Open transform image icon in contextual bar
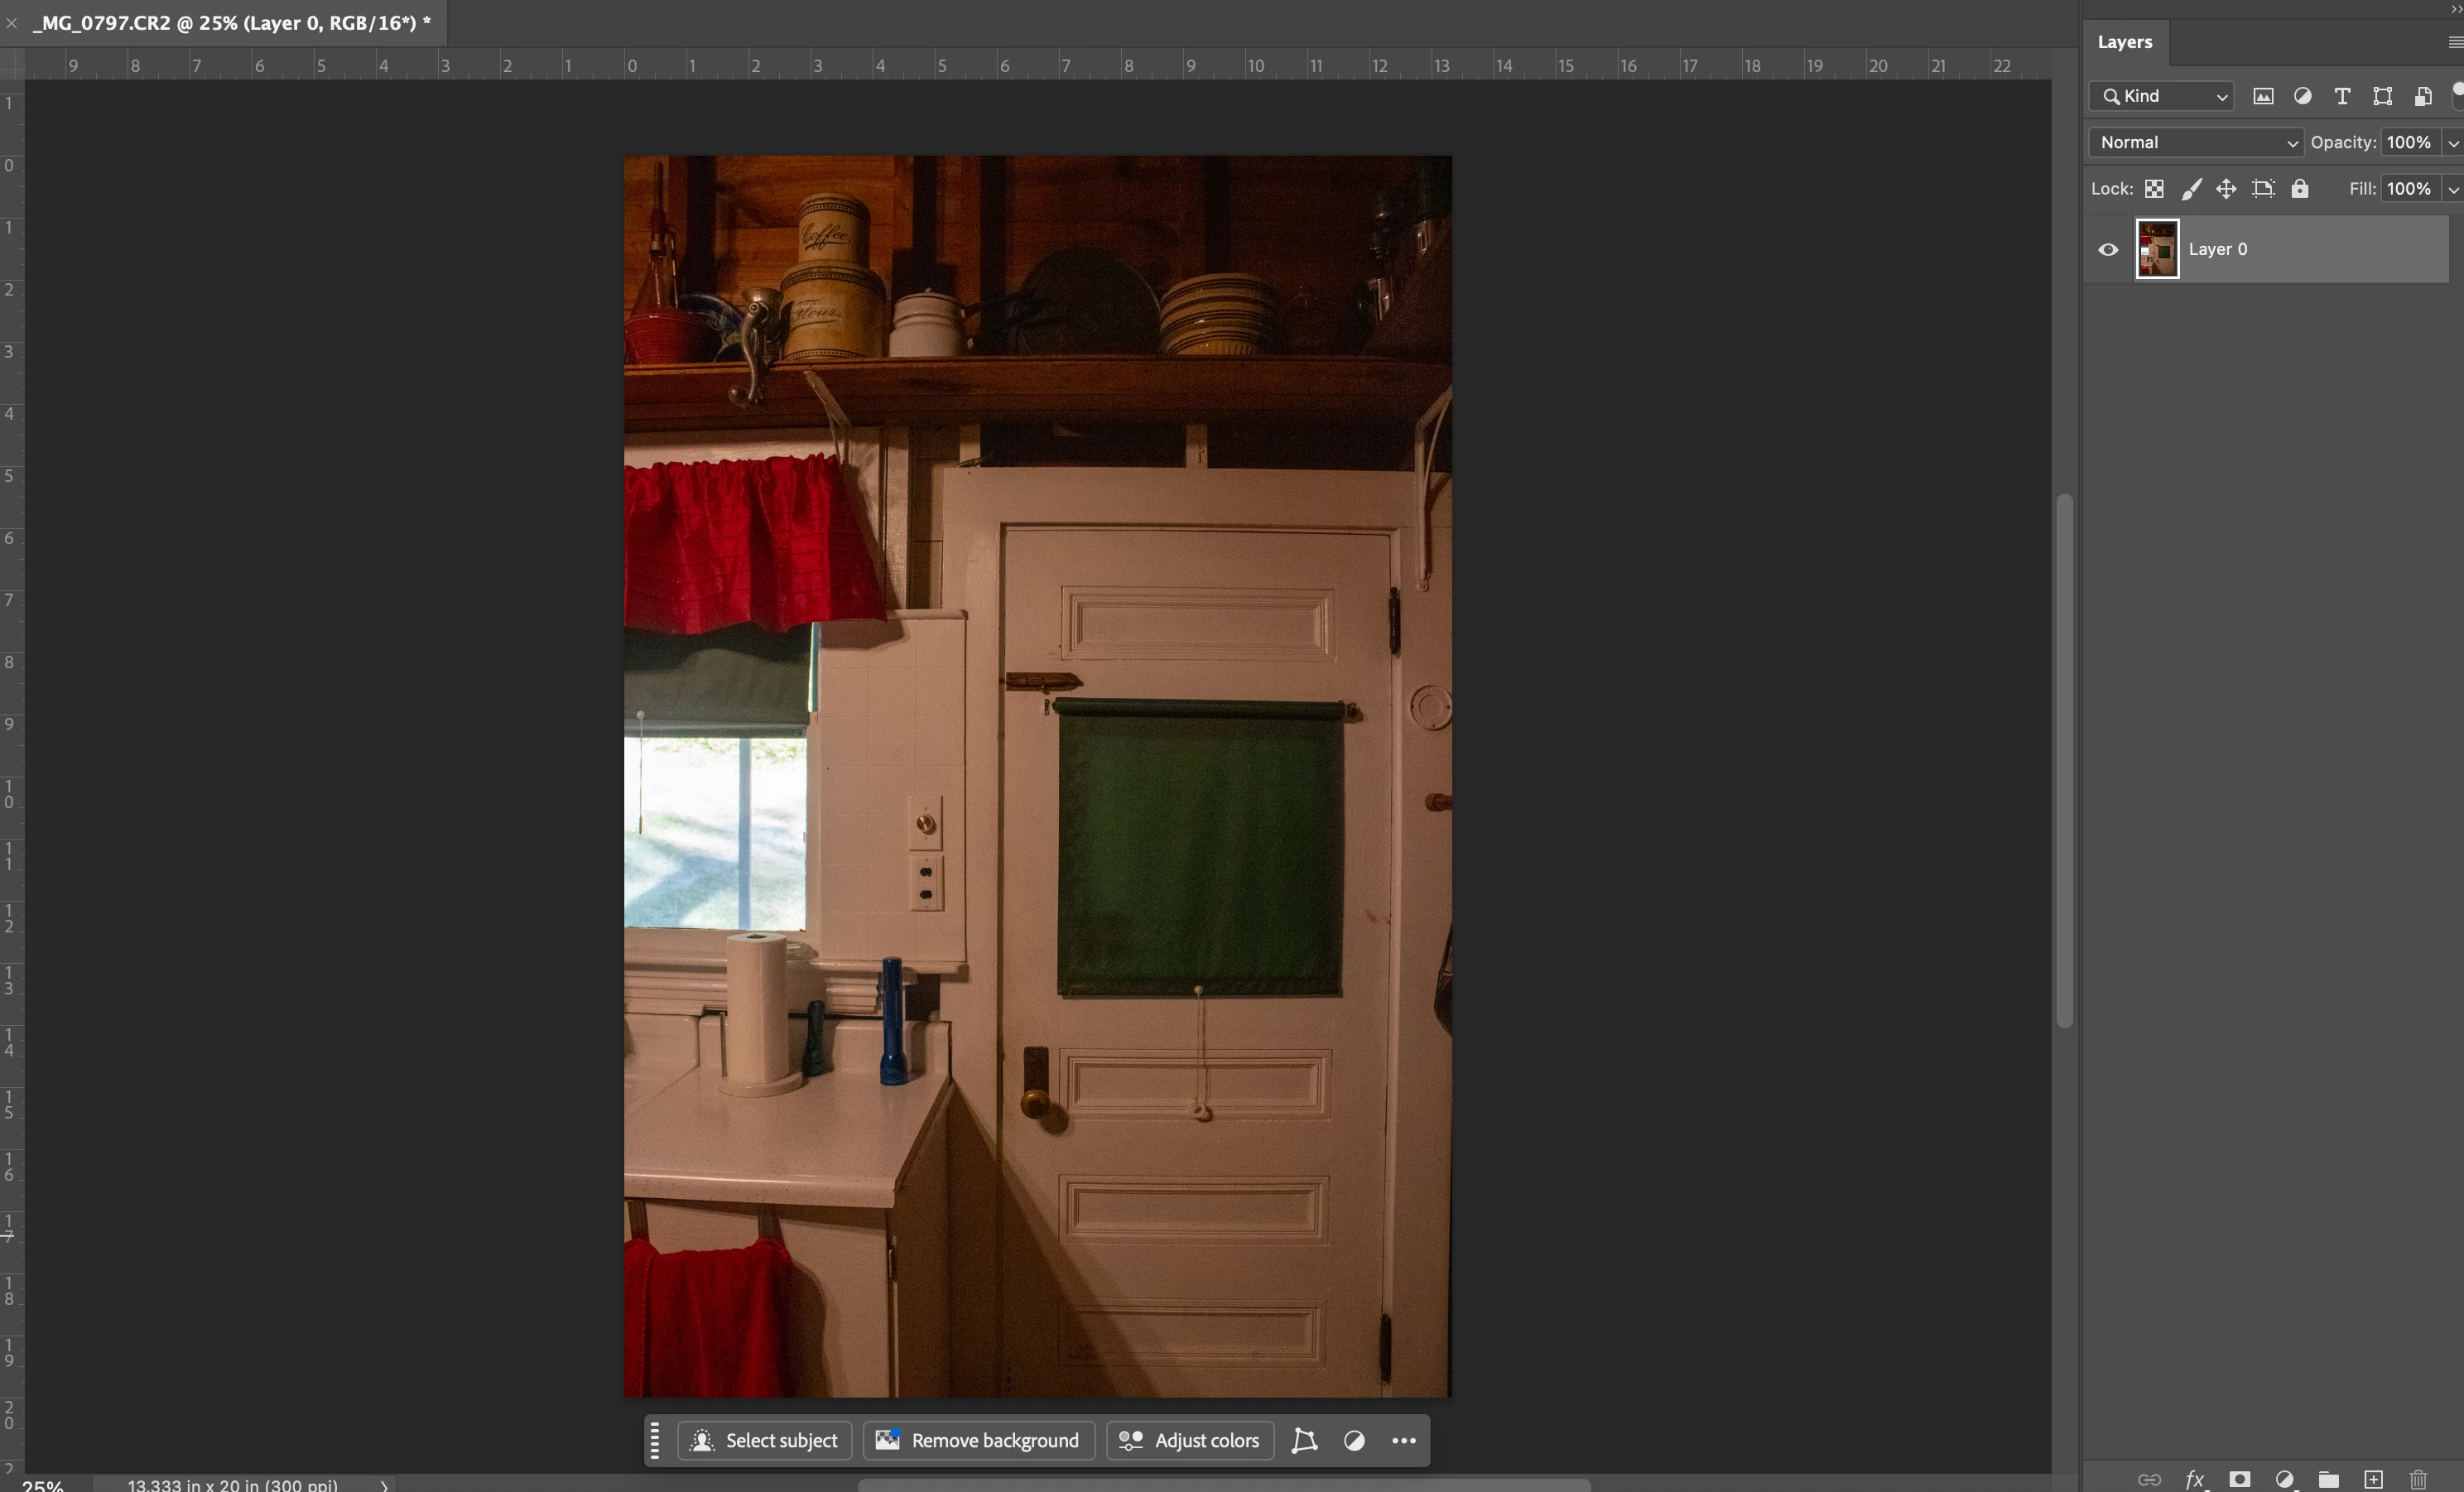The width and height of the screenshot is (2464, 1492). tap(1304, 1440)
